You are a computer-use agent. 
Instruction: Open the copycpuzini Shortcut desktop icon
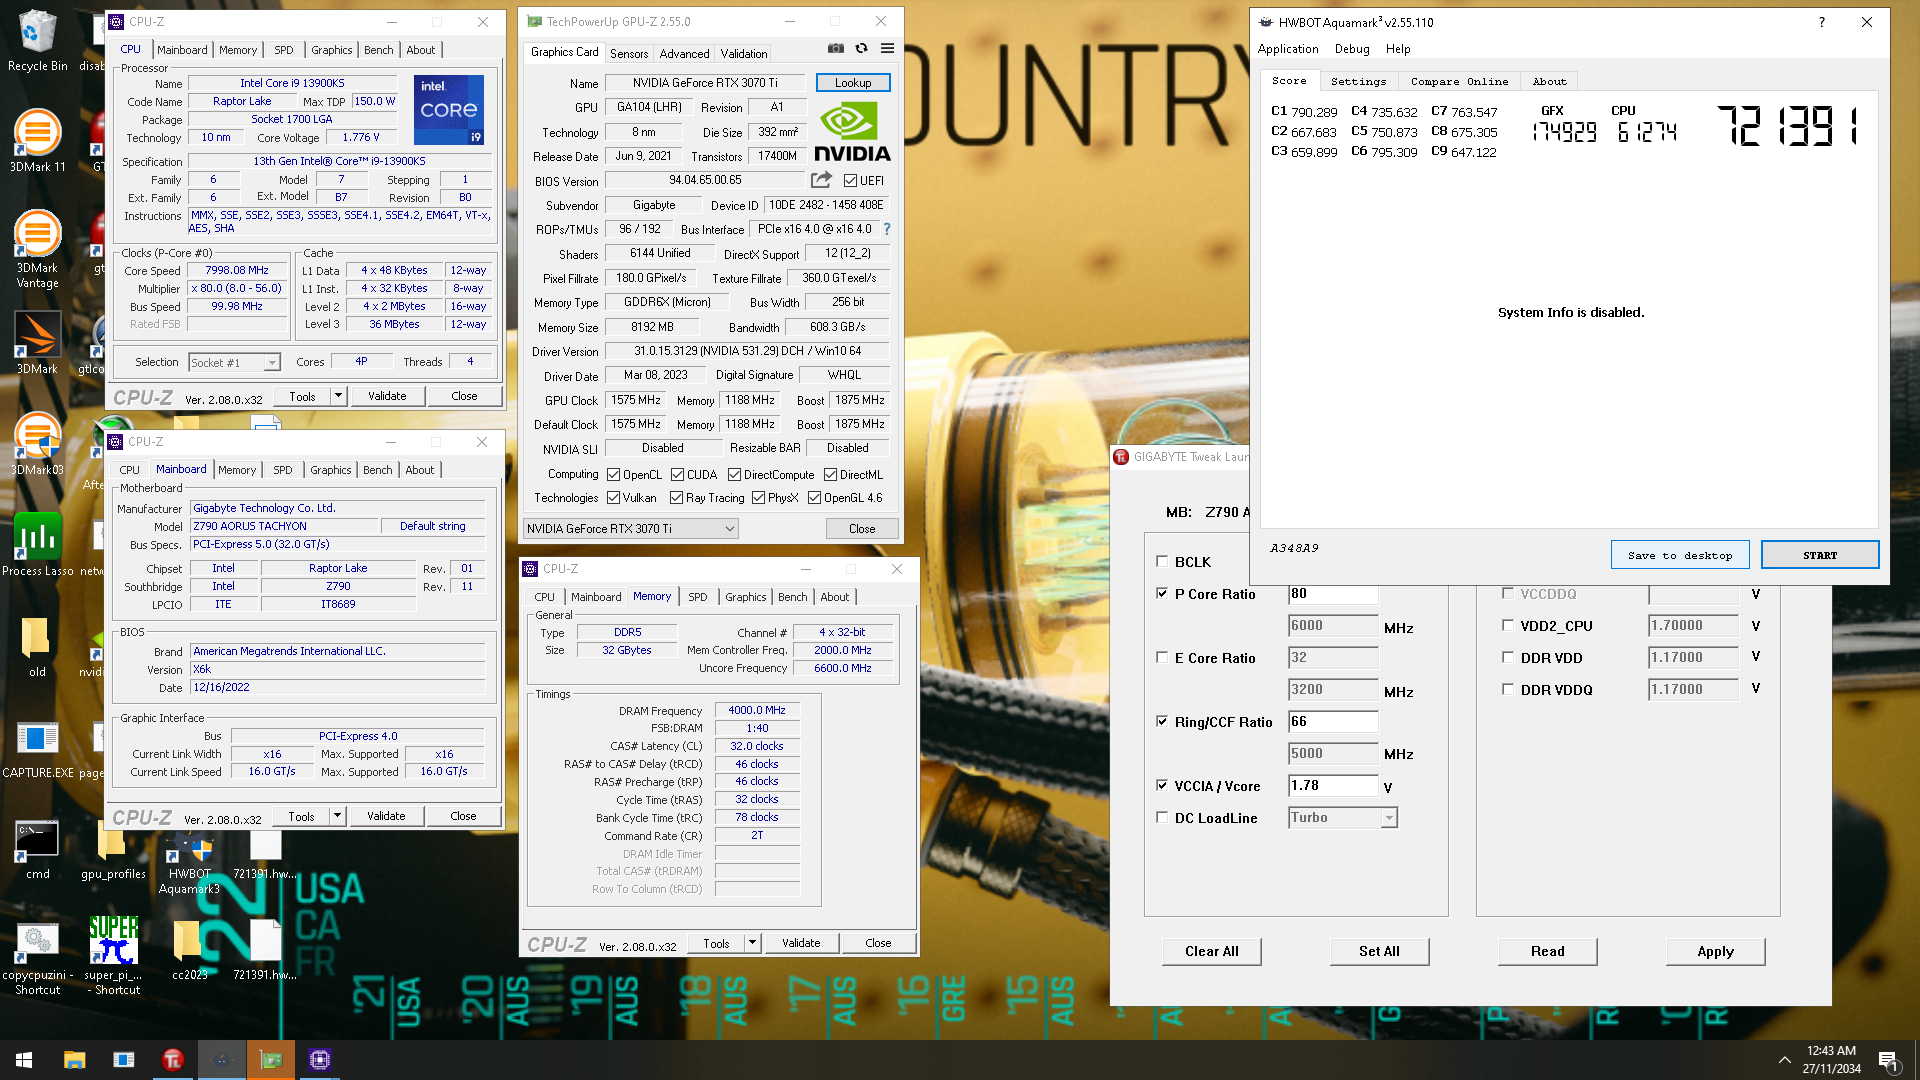pos(37,957)
